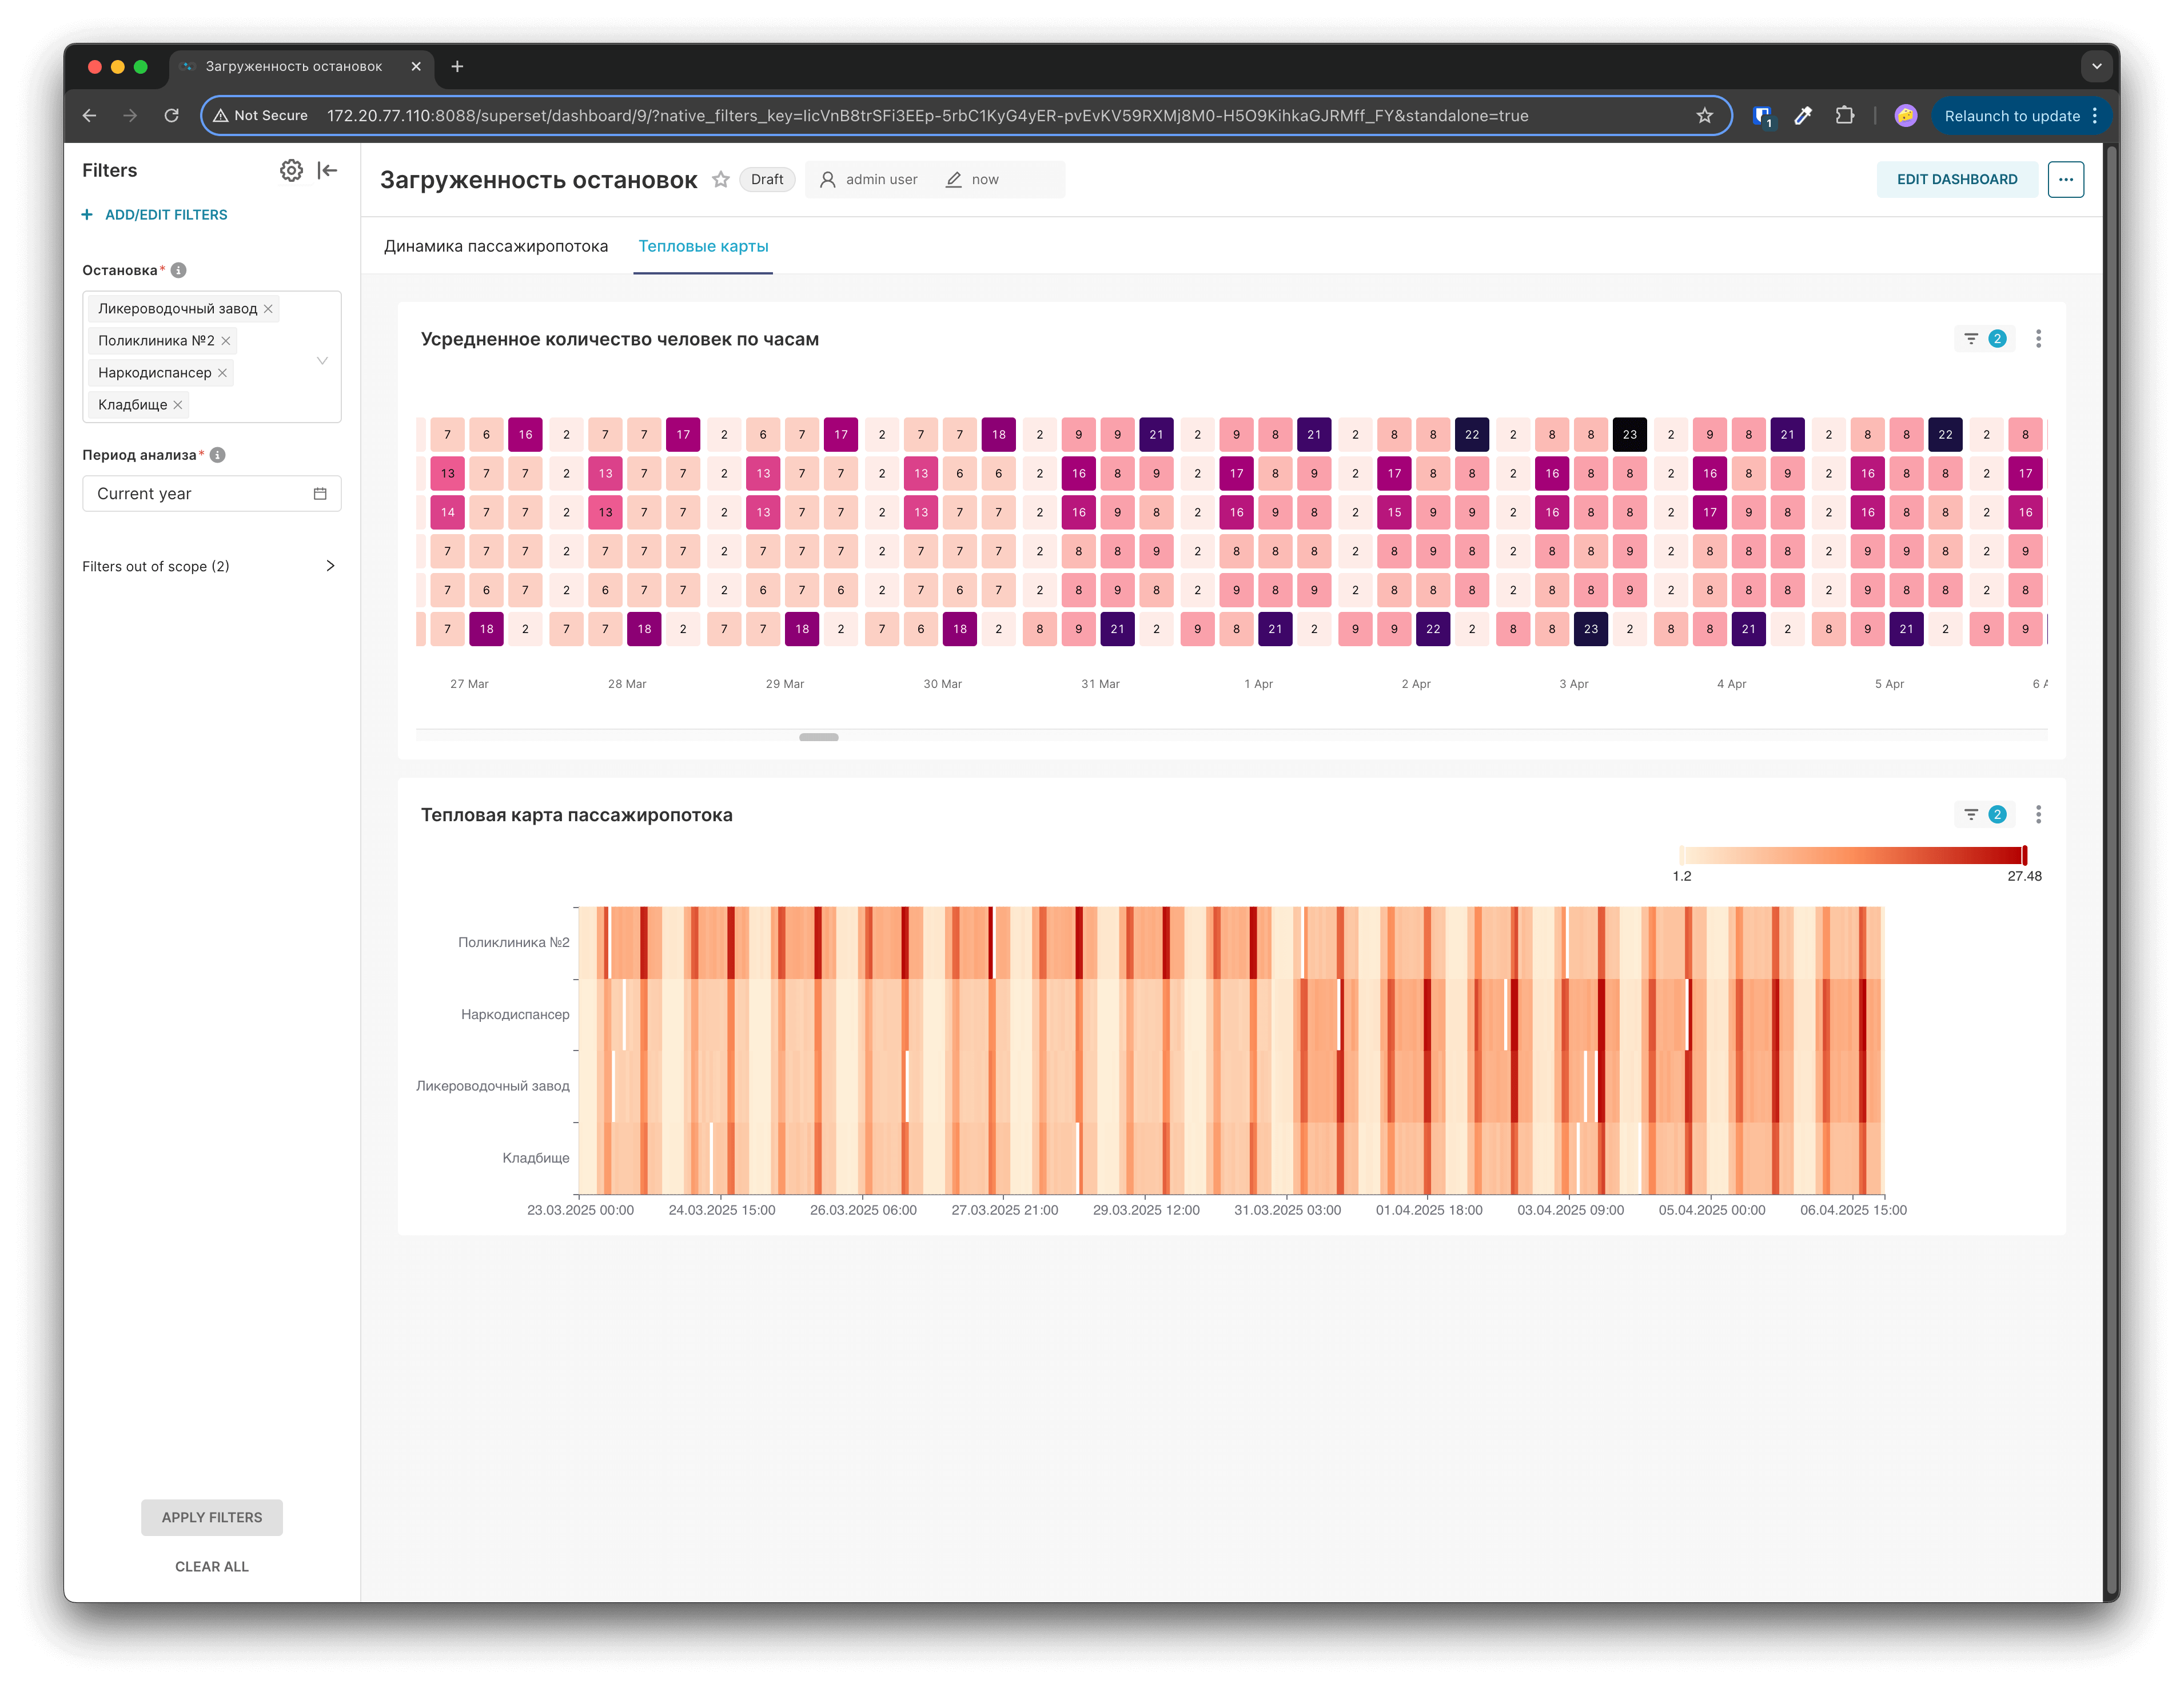Click applied filters badge on hourly chart
2184x1687 pixels.
pos(1984,339)
